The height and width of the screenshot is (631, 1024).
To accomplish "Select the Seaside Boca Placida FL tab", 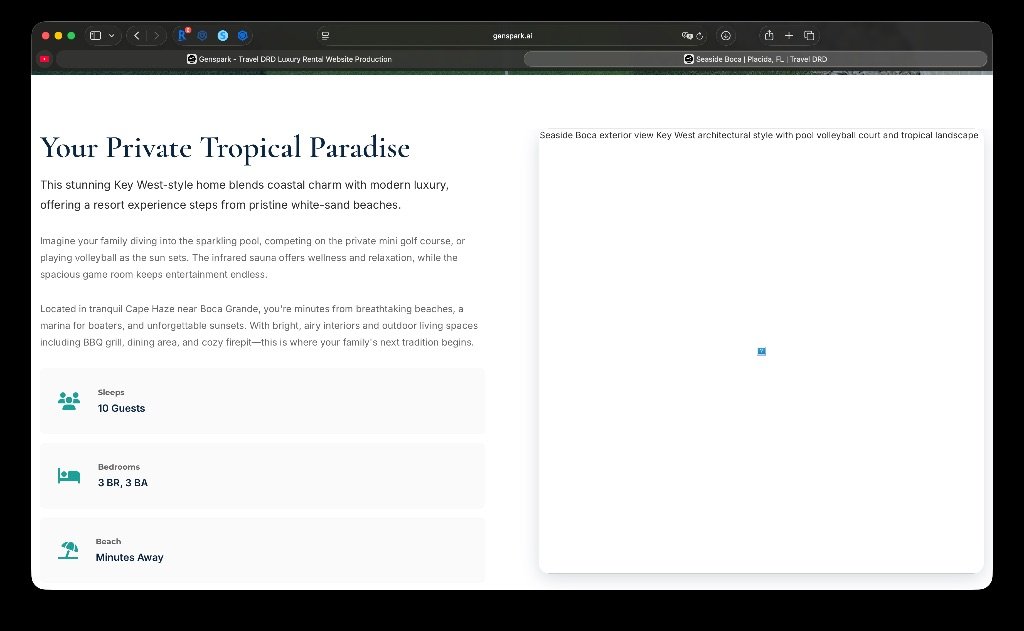I will 755,59.
